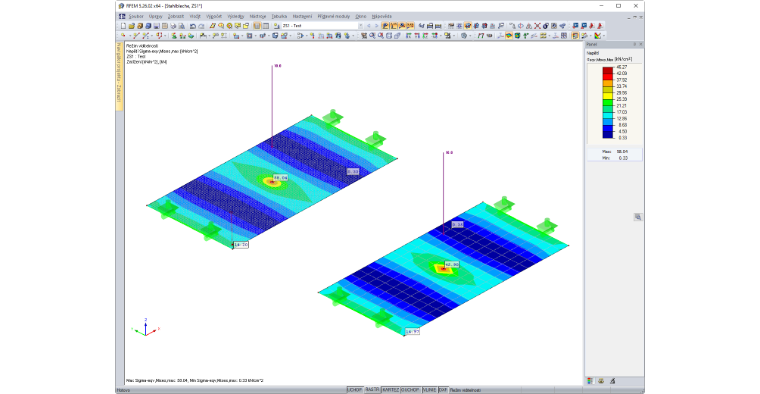
Task: Click the dark blue swatch at the legend bottom
Action: [x=607, y=135]
